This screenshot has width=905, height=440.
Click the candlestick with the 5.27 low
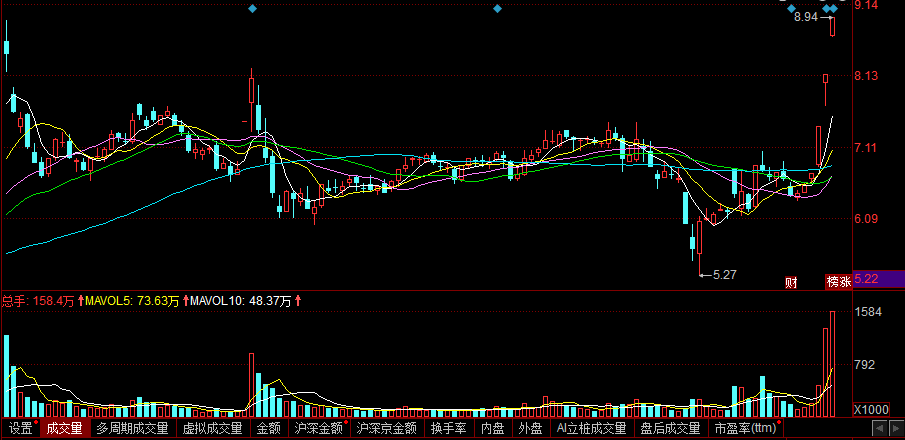700,247
